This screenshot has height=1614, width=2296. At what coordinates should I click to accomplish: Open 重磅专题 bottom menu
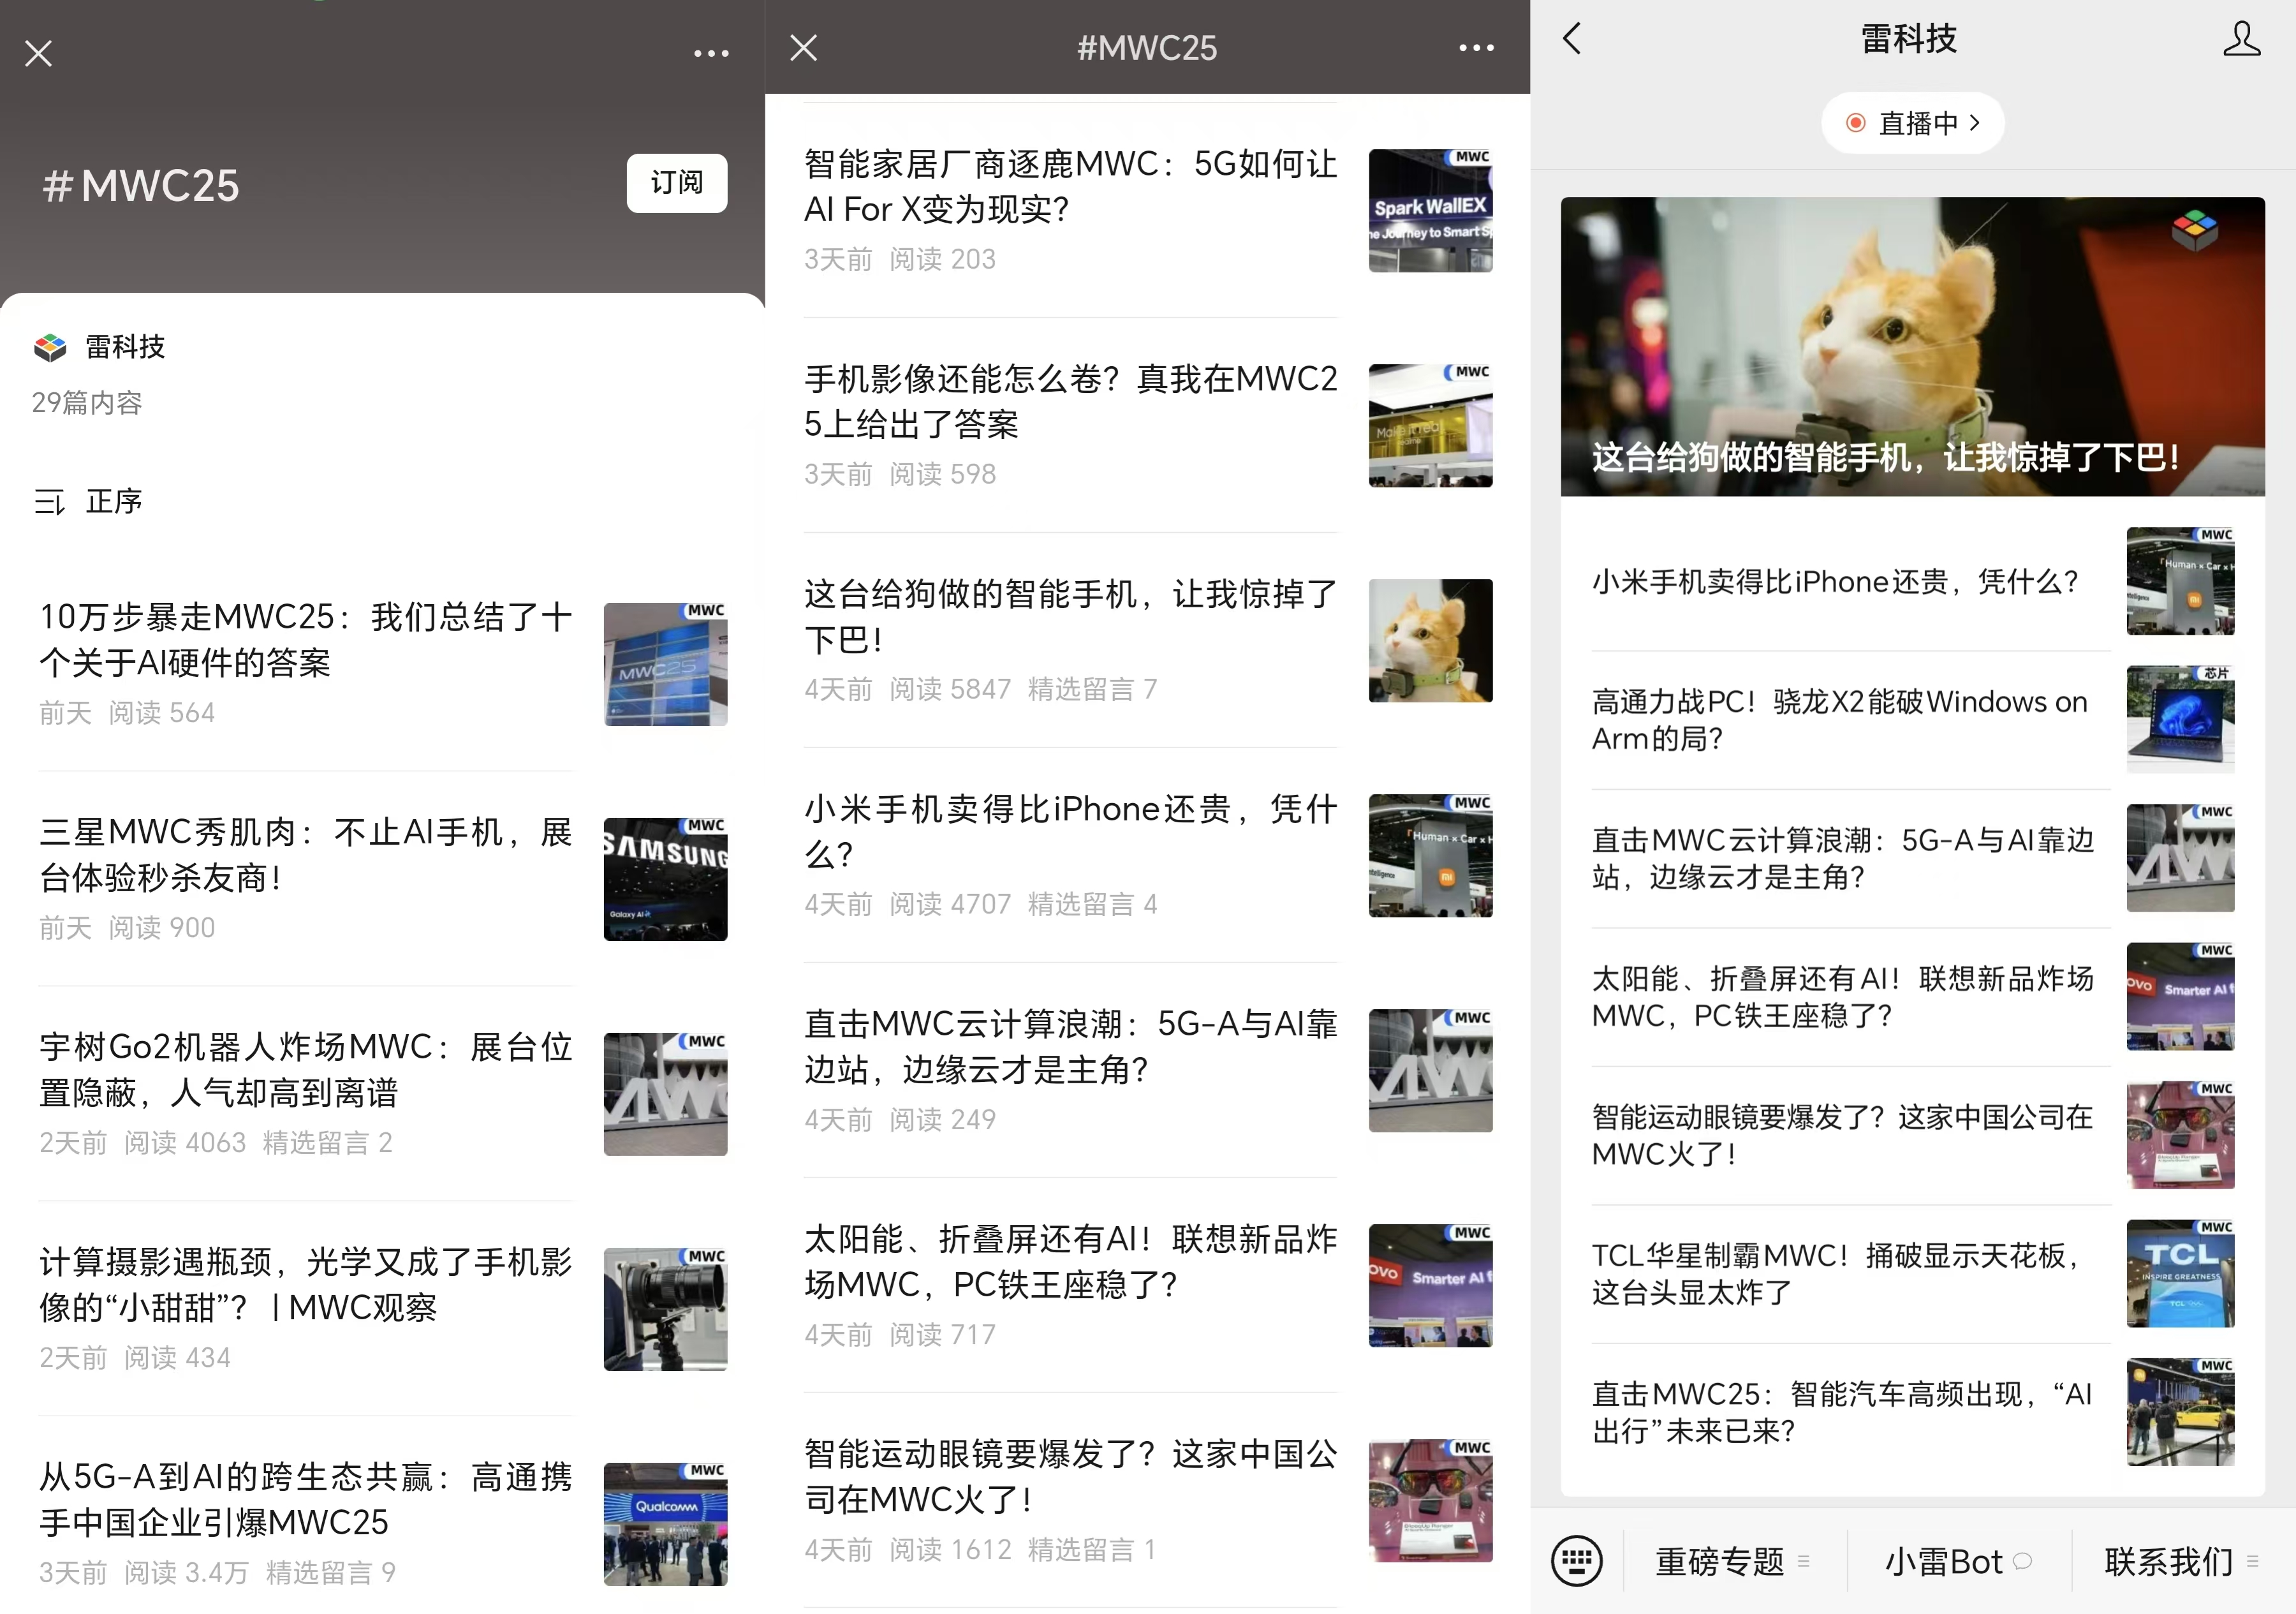(1732, 1560)
